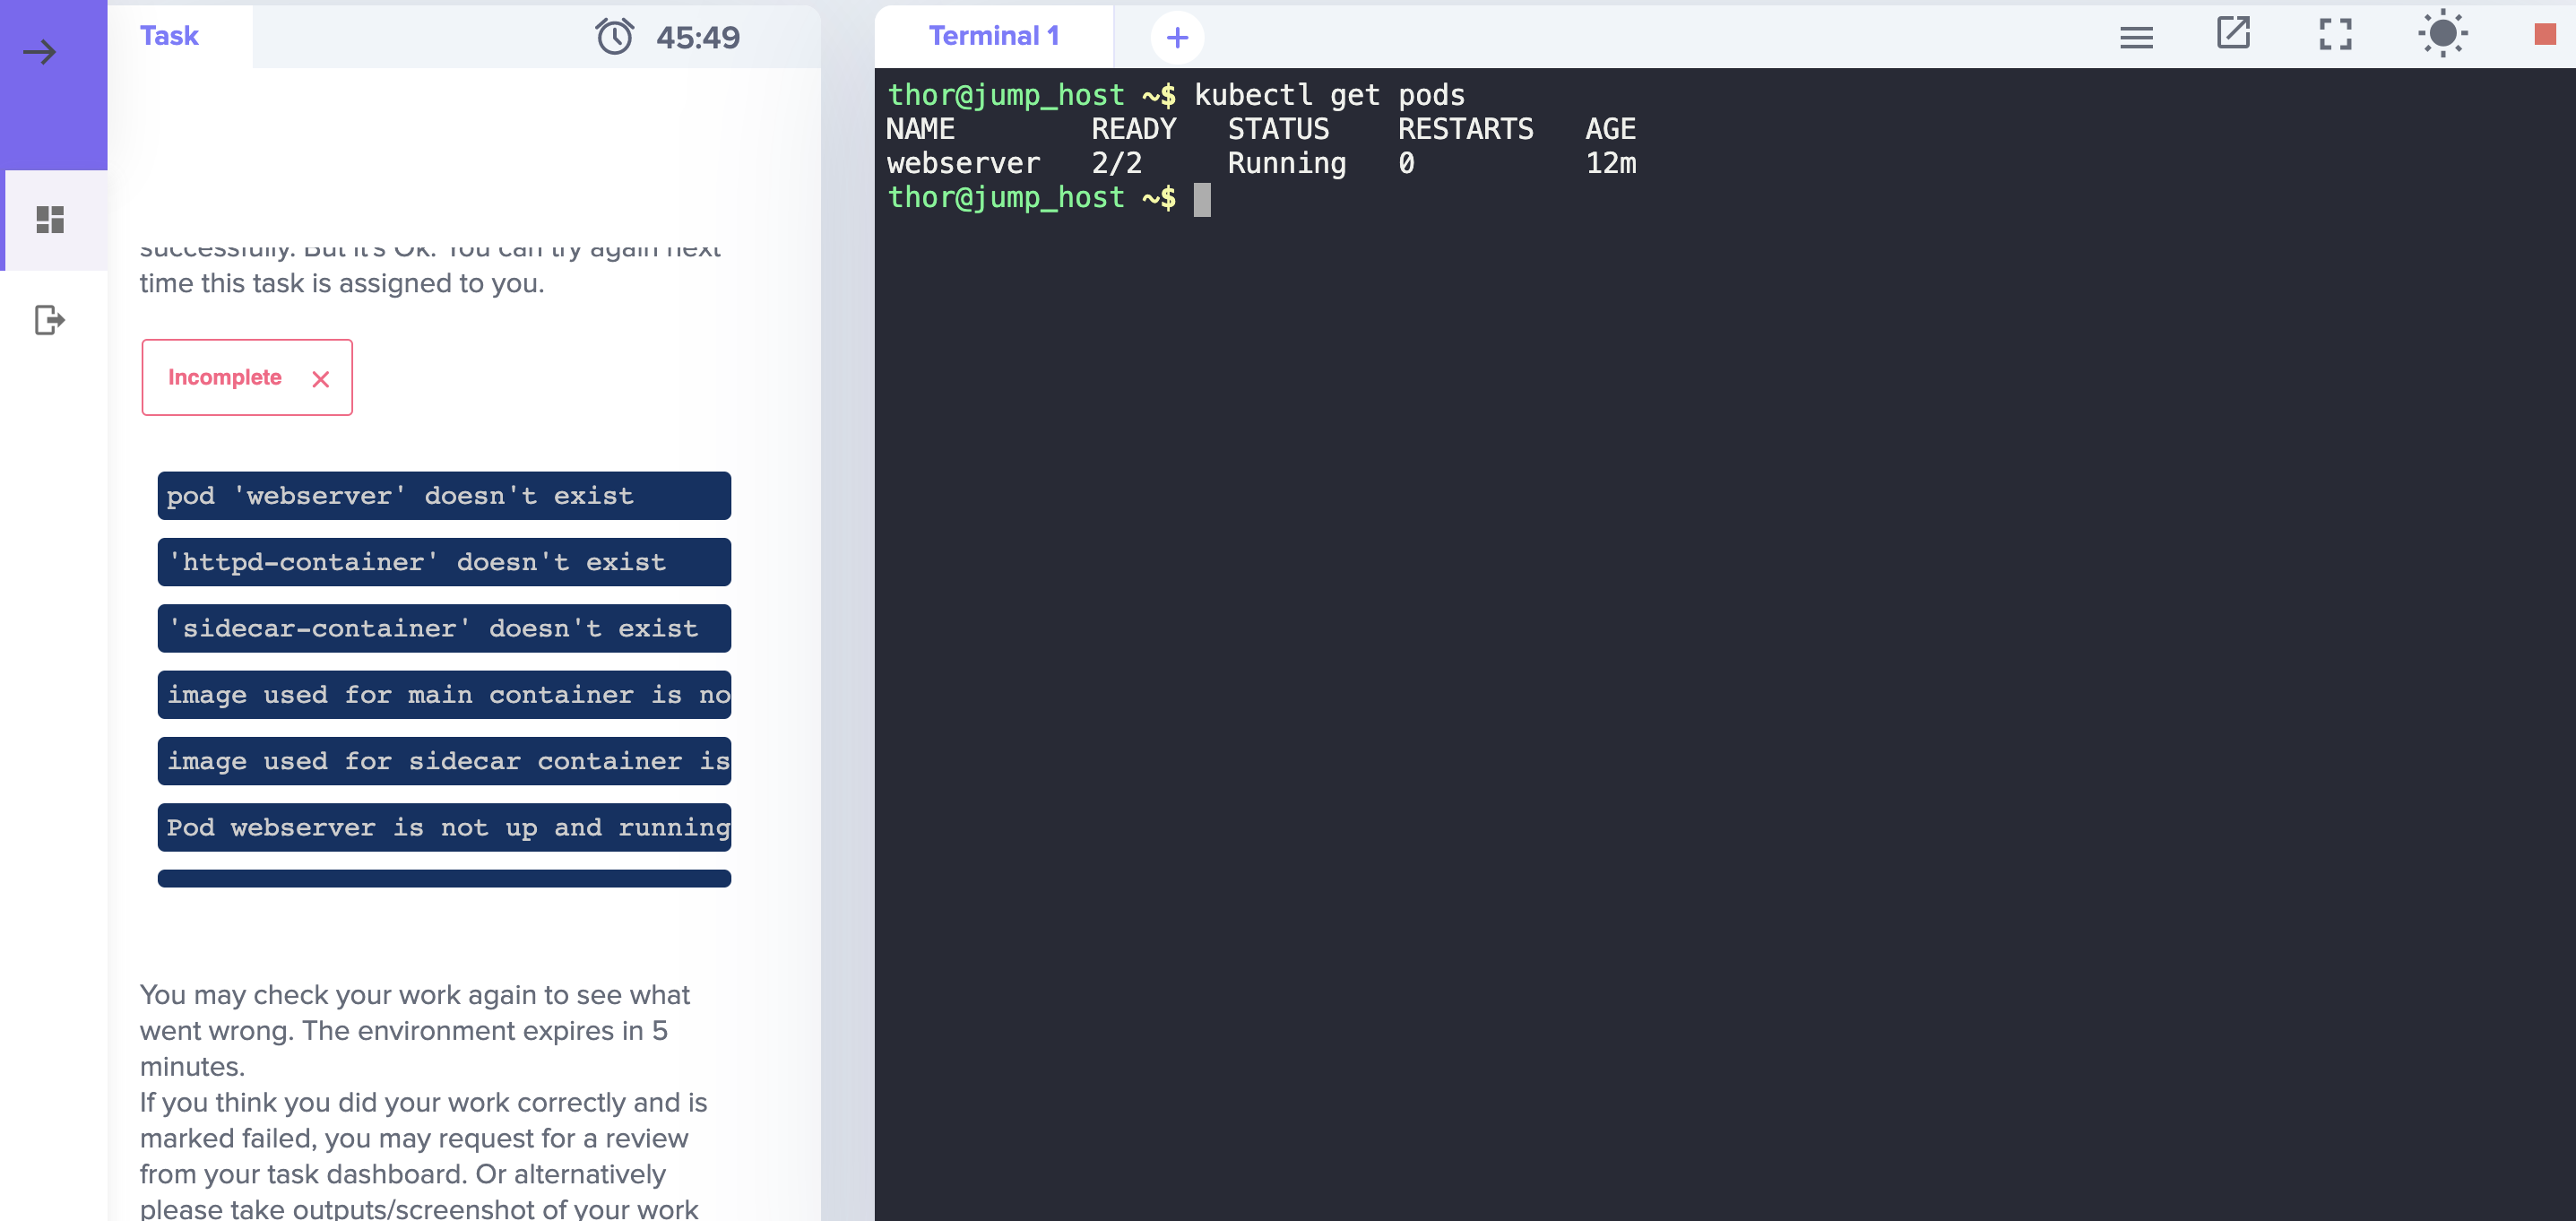The width and height of the screenshot is (2576, 1221).
Task: Toggle light/dark theme sun icon
Action: [x=2442, y=34]
